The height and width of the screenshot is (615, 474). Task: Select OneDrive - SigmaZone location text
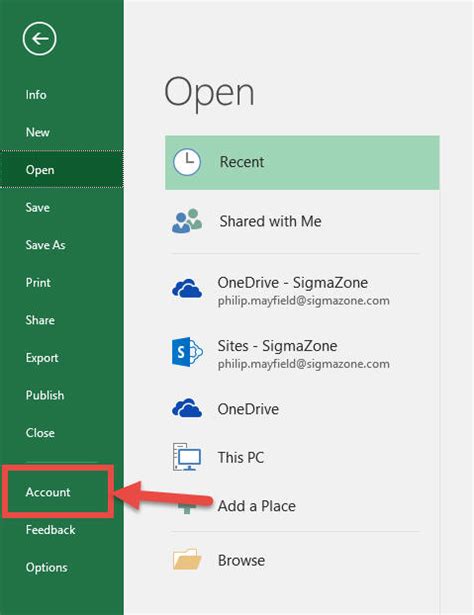tap(293, 282)
